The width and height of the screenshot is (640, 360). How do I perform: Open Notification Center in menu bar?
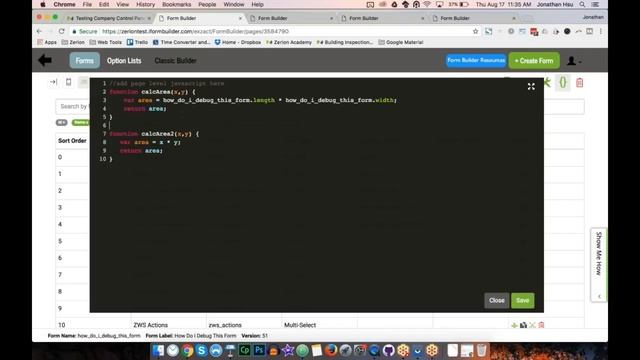click(595, 4)
